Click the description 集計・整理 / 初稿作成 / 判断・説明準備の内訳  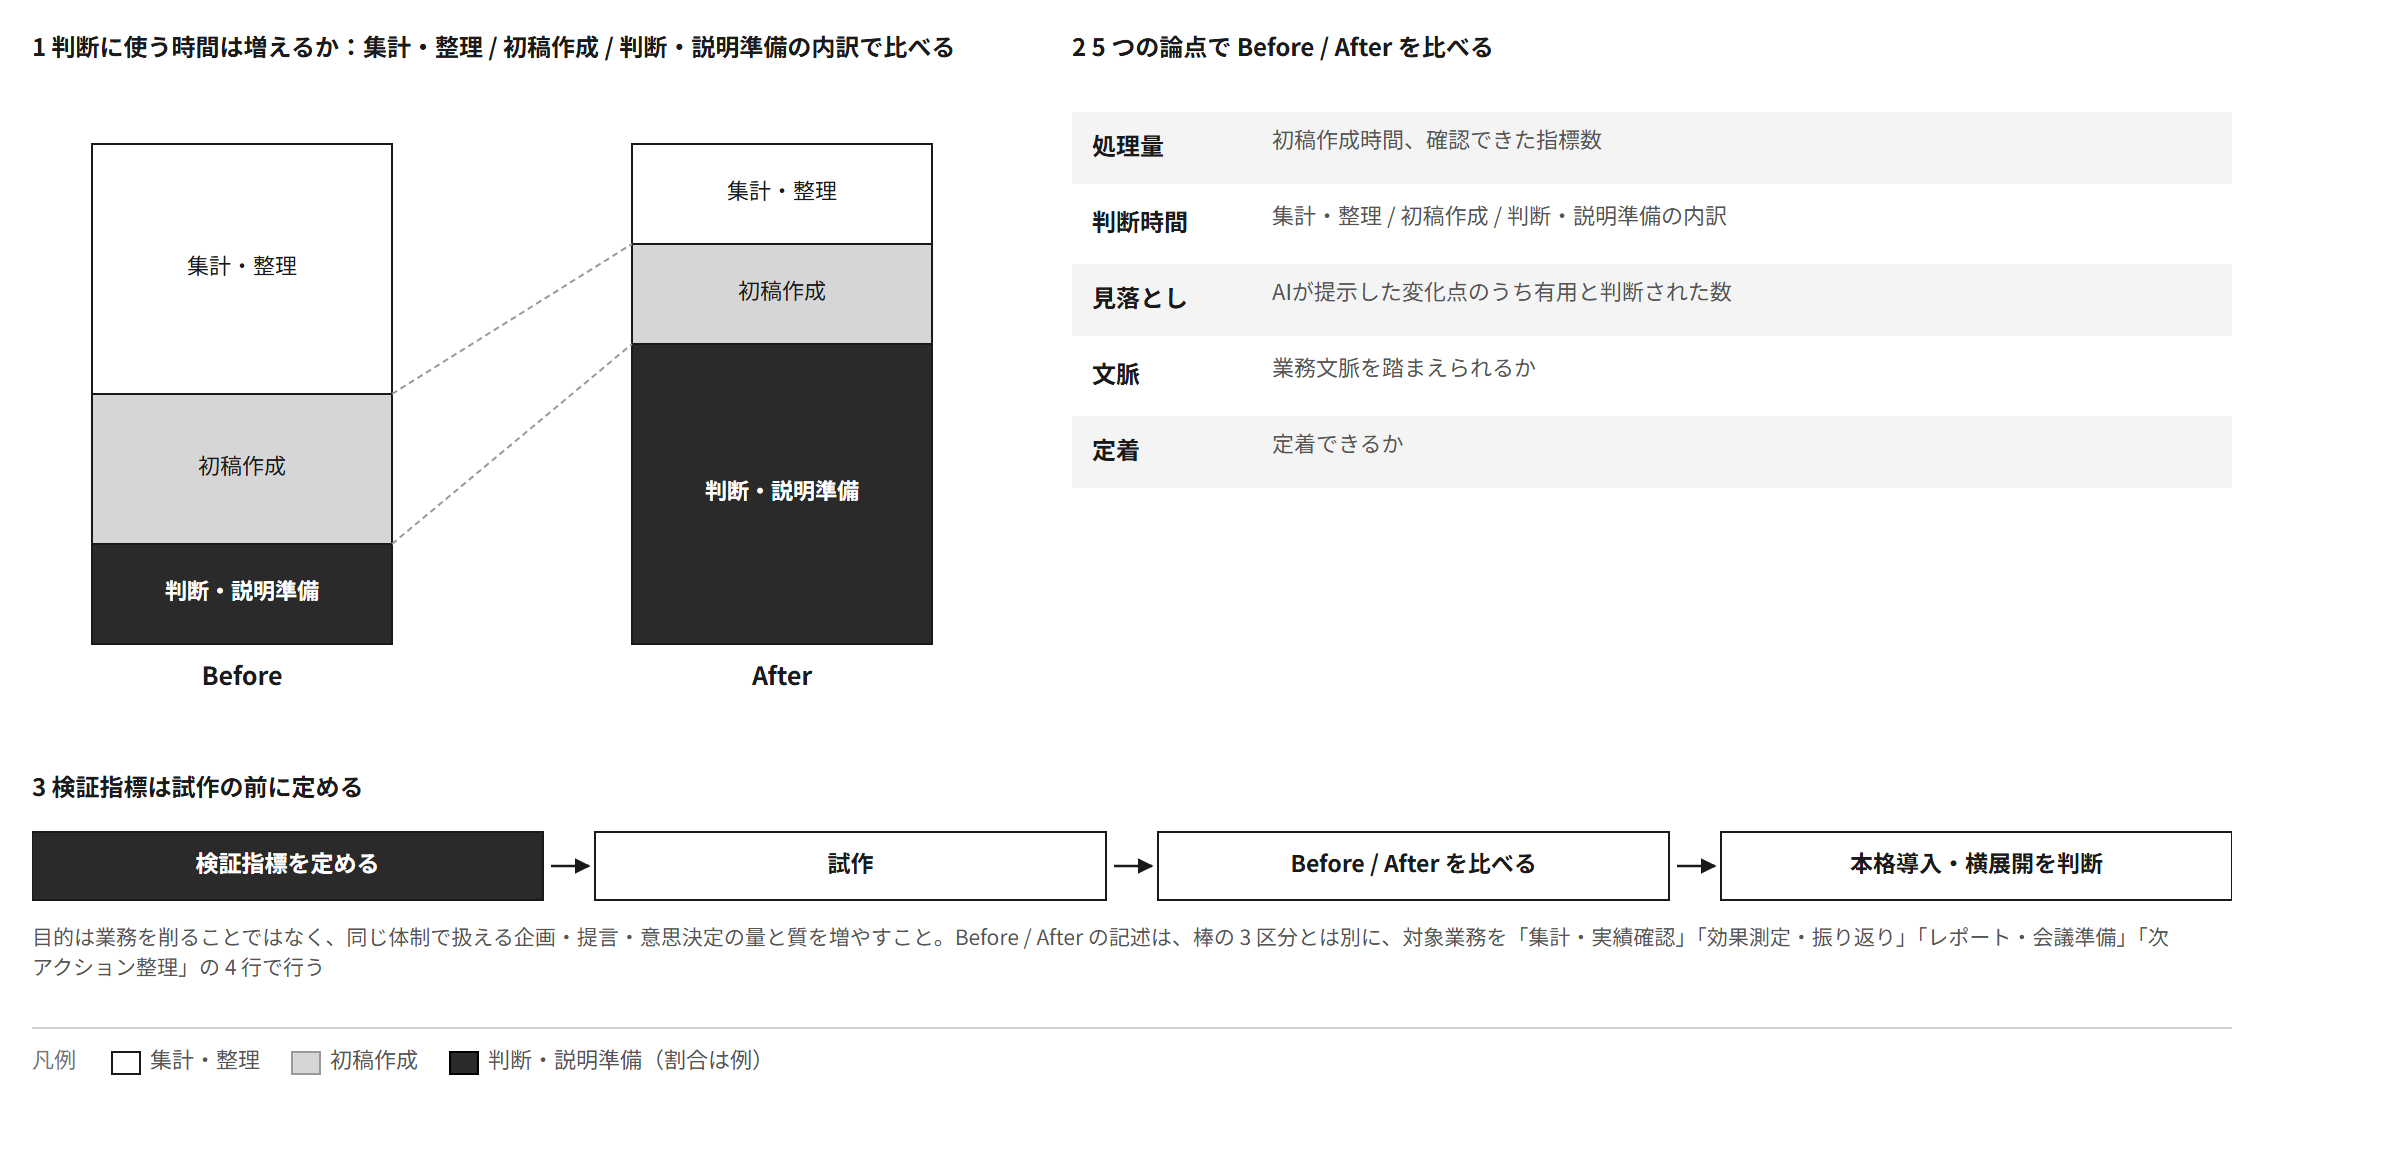1499,216
